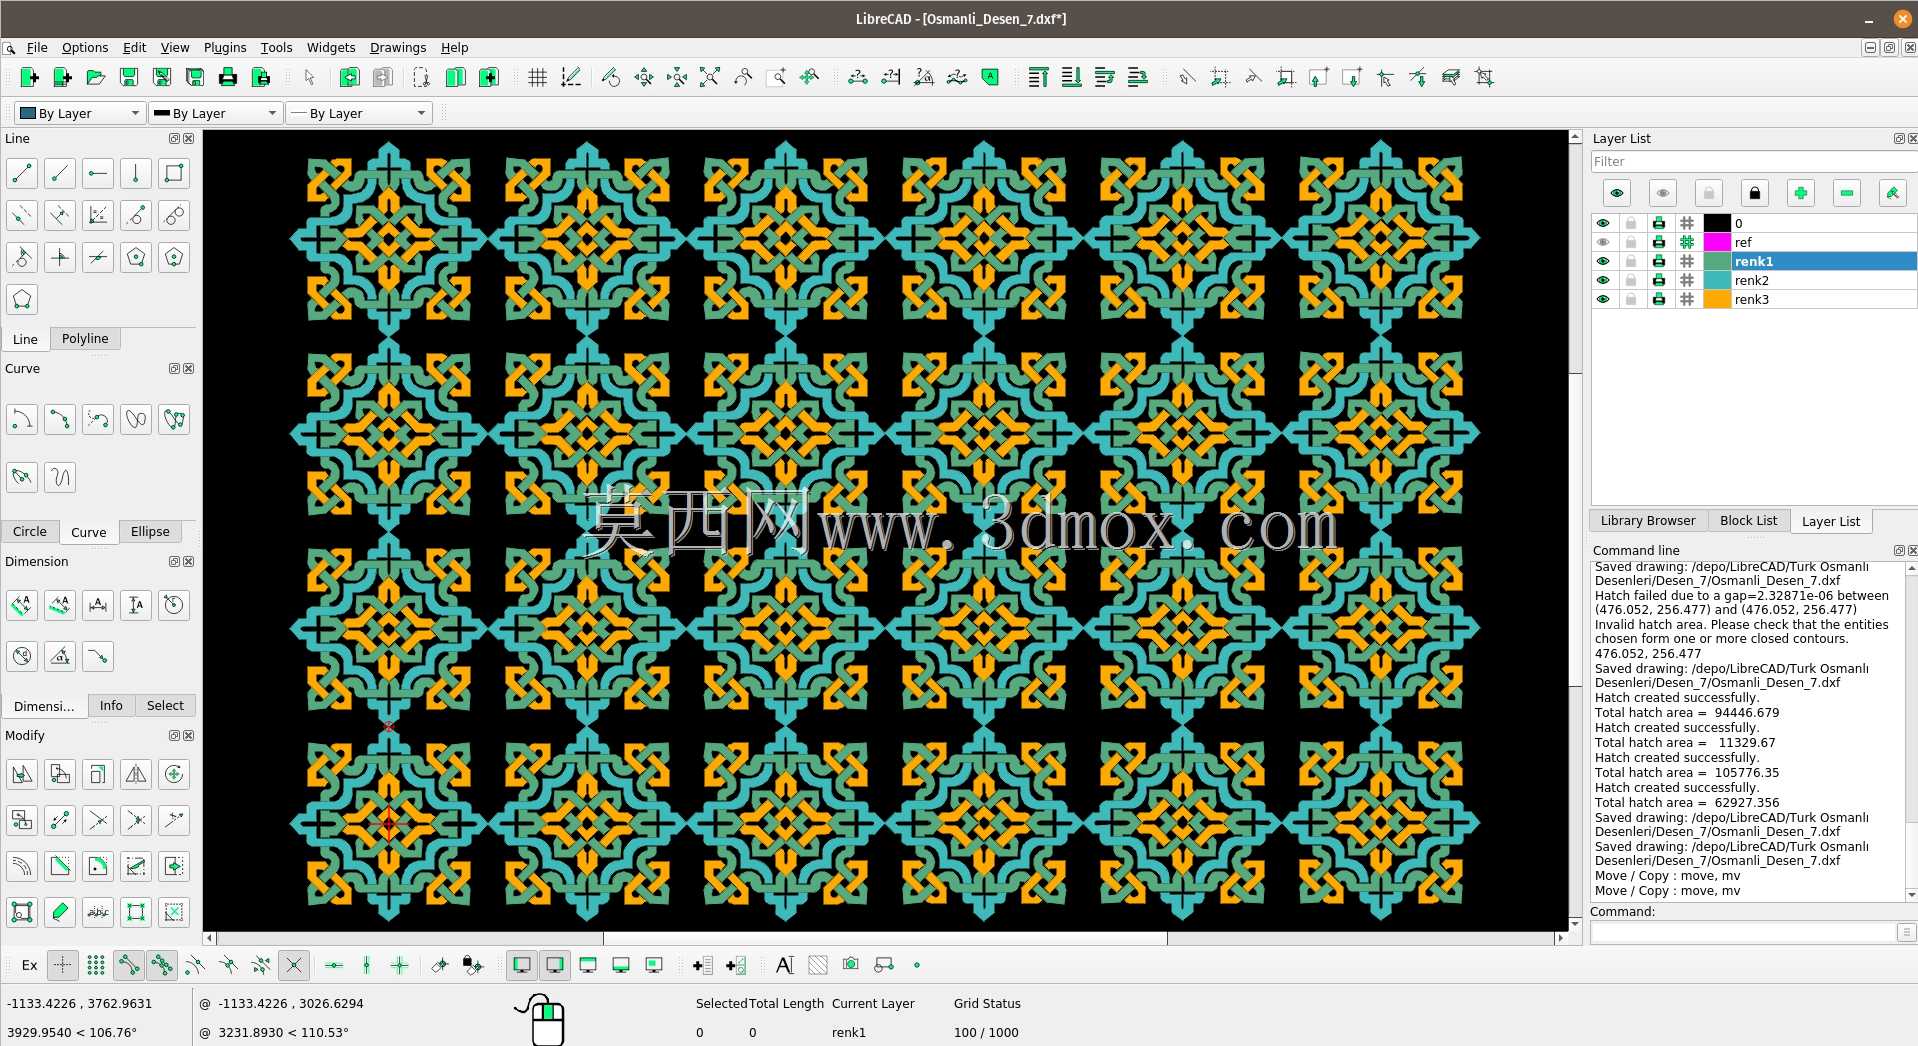This screenshot has width=1918, height=1046.
Task: Open the line width By Layer dropdown
Action: tap(215, 113)
